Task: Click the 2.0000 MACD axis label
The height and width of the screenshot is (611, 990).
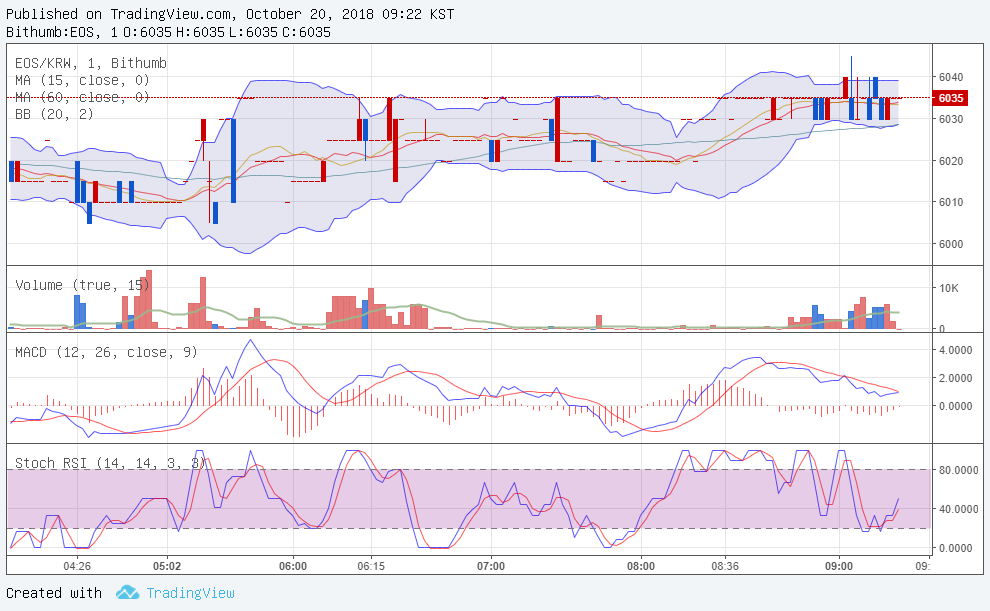Action: tap(955, 378)
